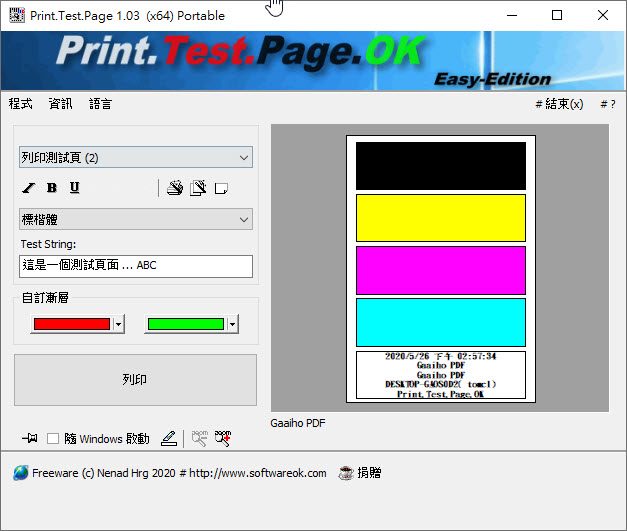Close the Print.Test.Page window

click(x=603, y=15)
